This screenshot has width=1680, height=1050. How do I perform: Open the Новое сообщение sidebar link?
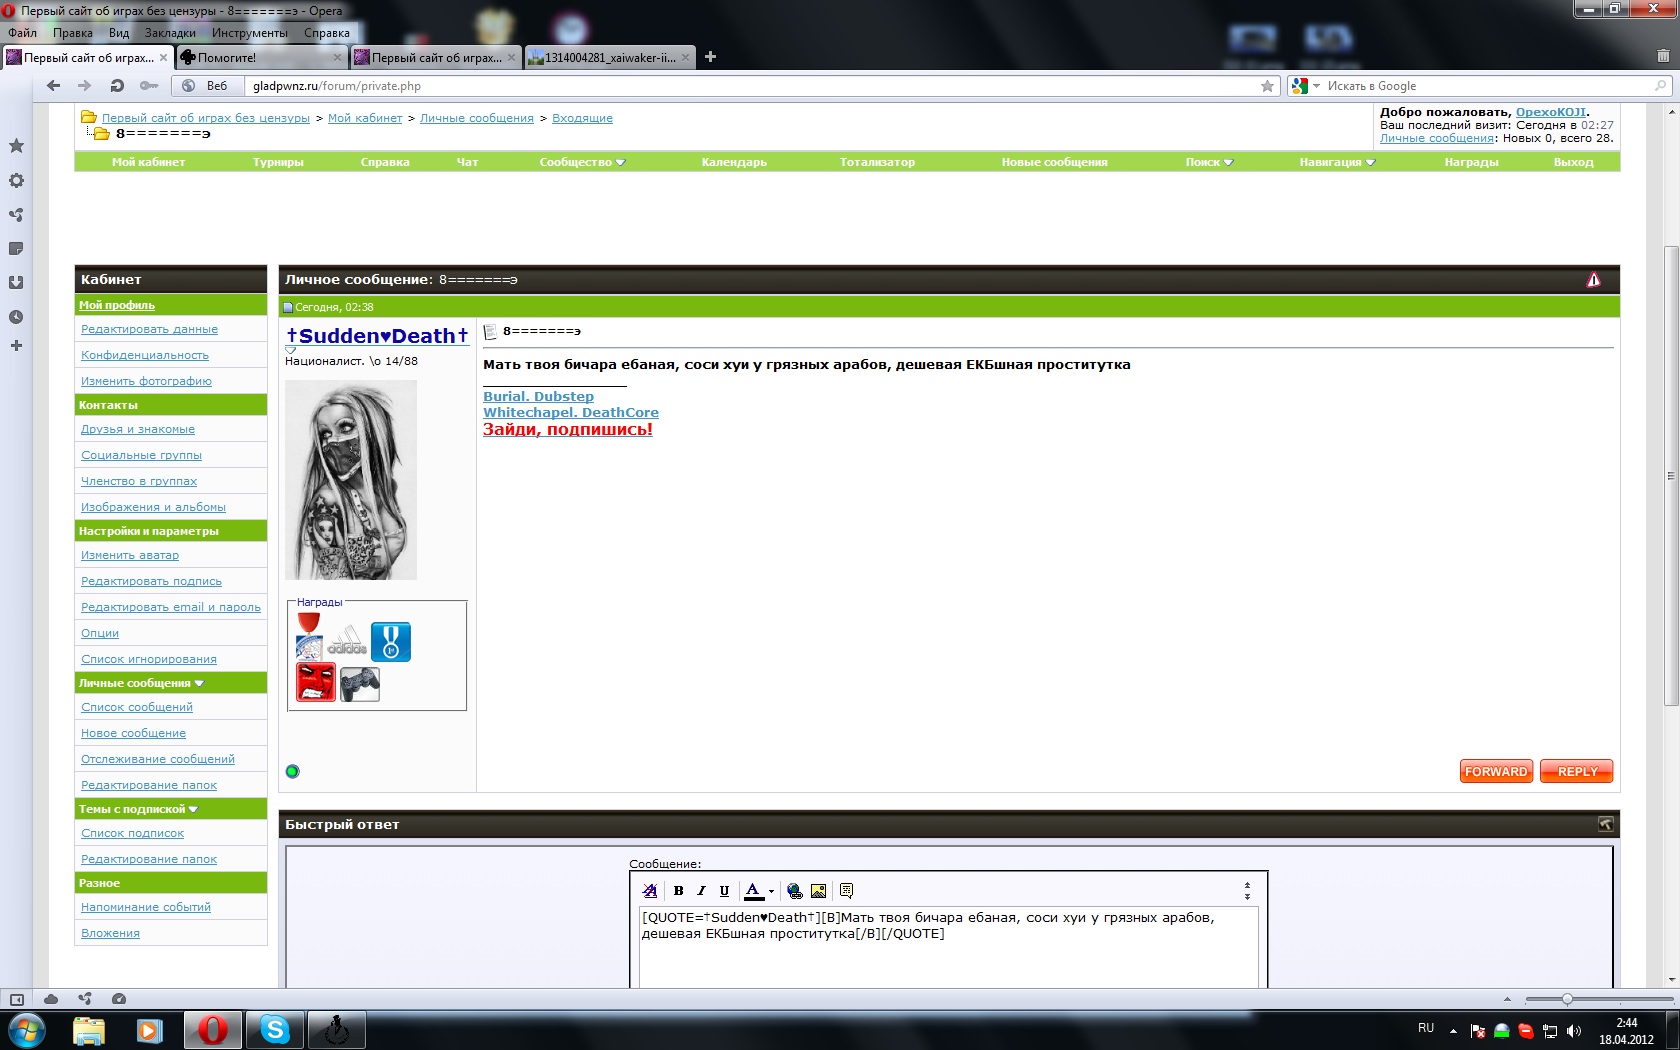click(x=133, y=733)
